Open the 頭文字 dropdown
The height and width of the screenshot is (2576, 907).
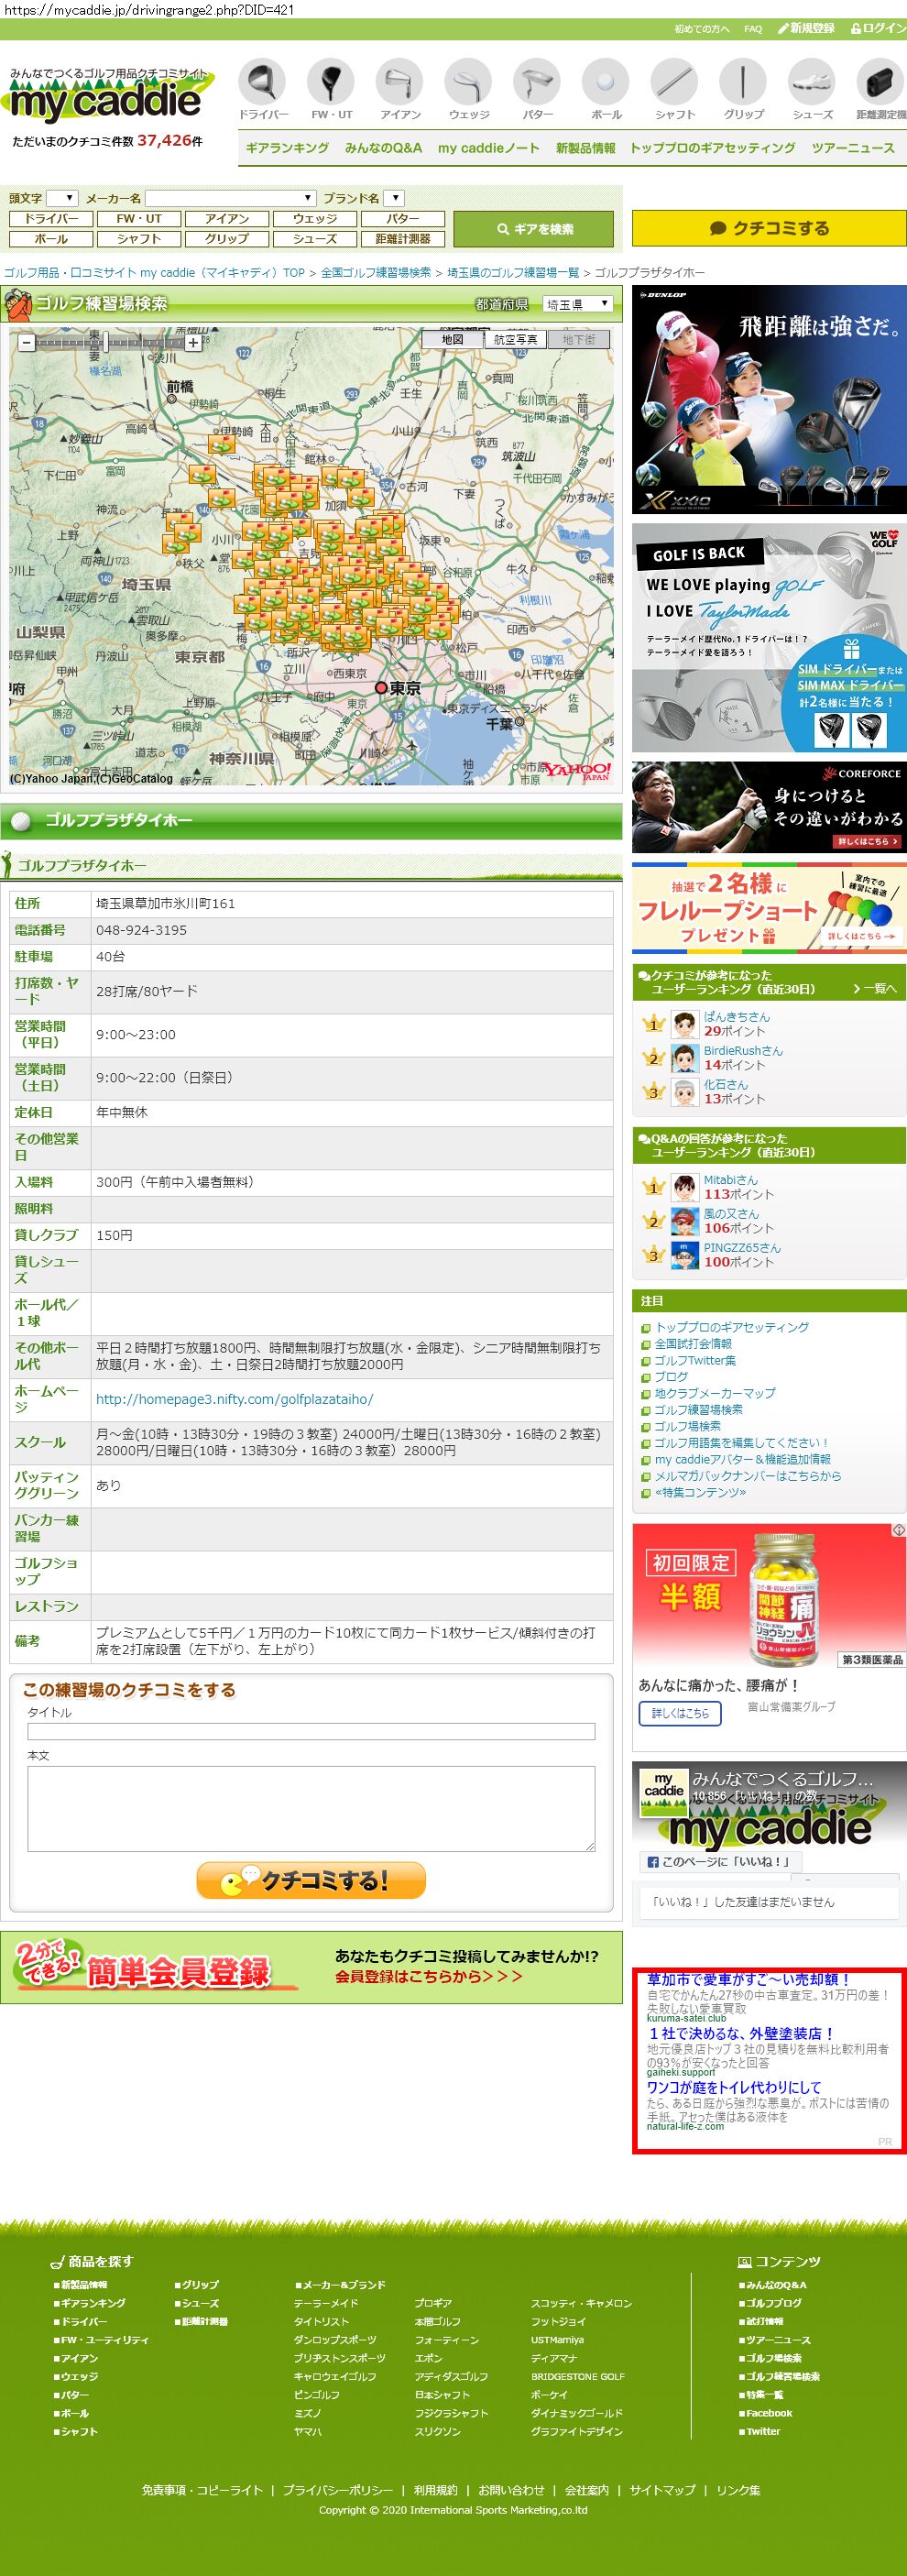pos(61,198)
